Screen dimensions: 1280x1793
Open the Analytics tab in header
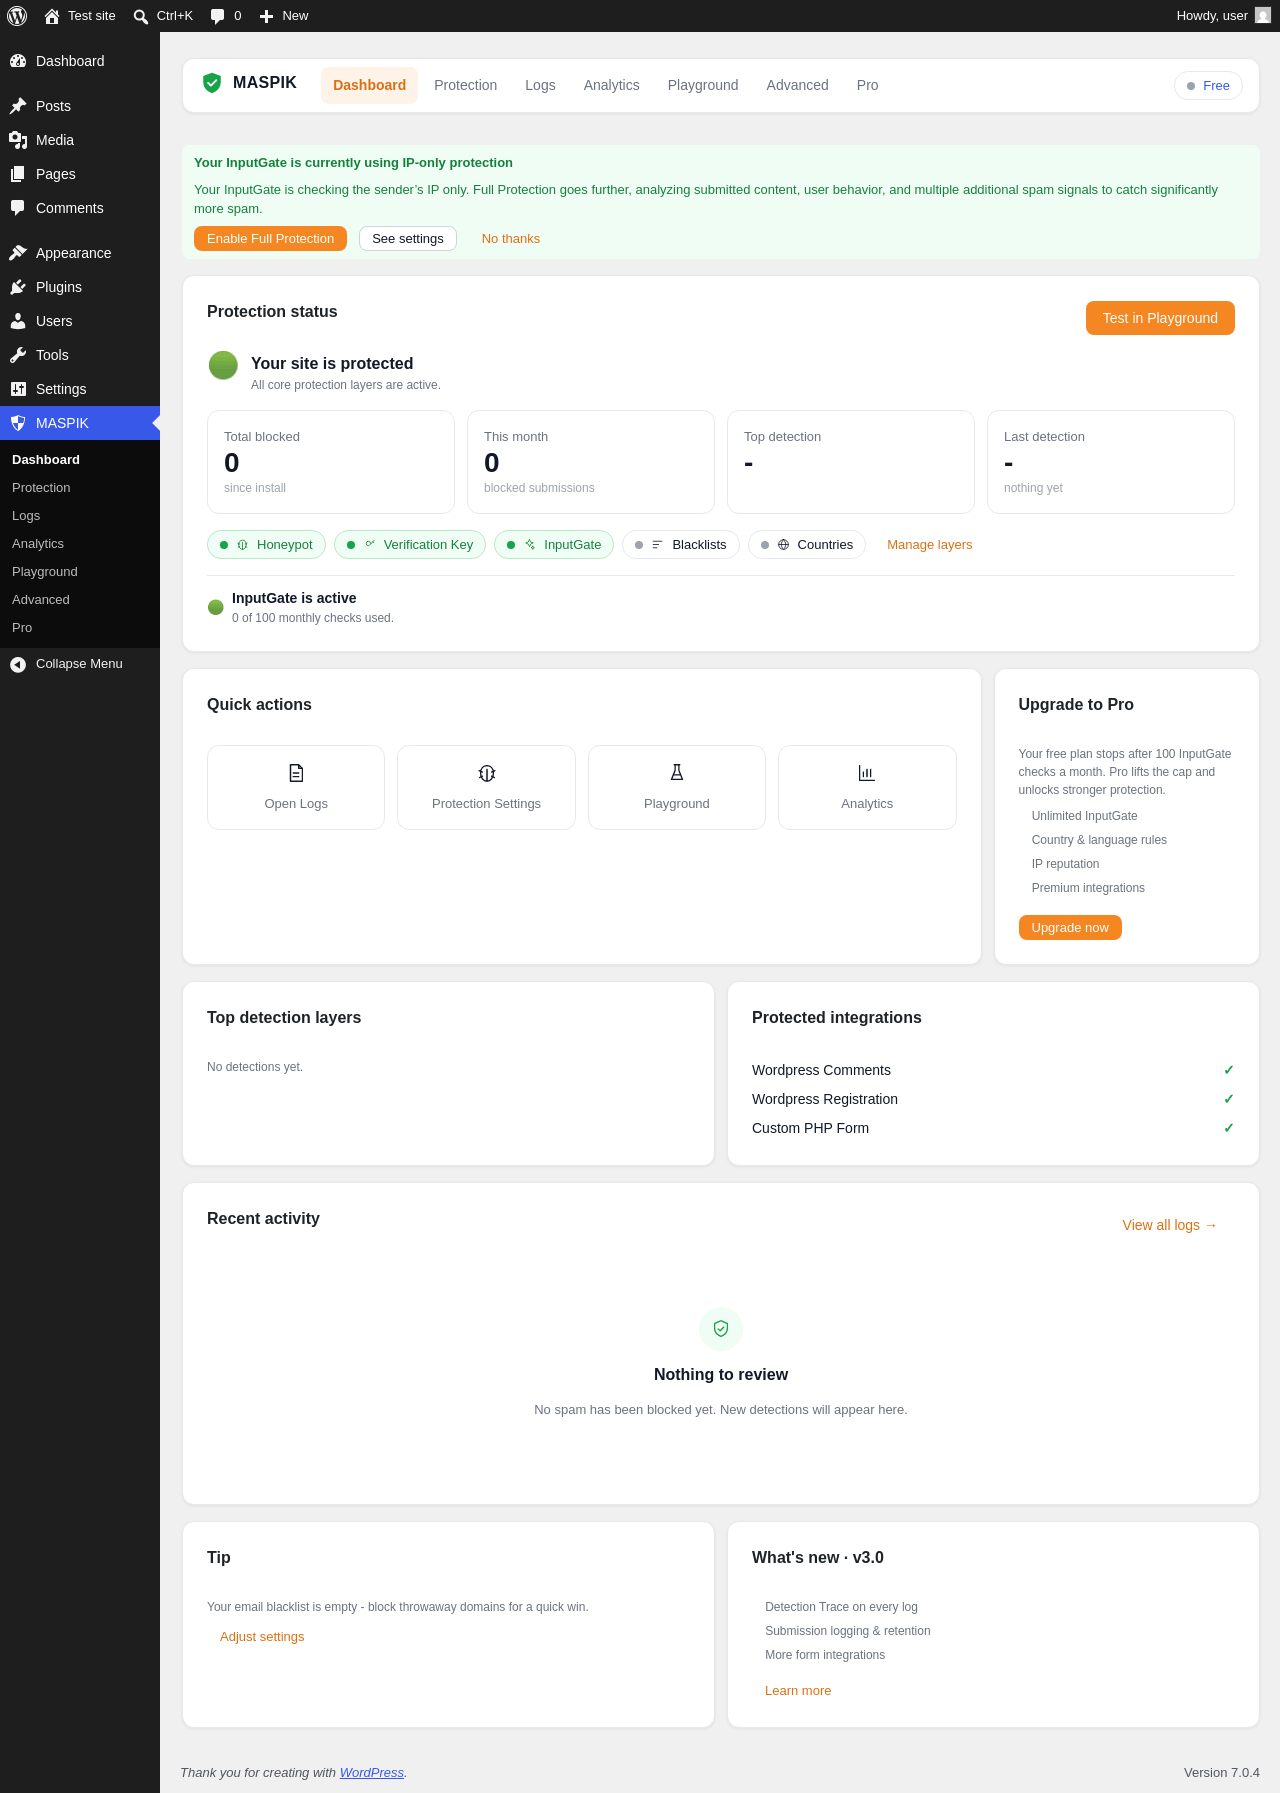[x=612, y=85]
